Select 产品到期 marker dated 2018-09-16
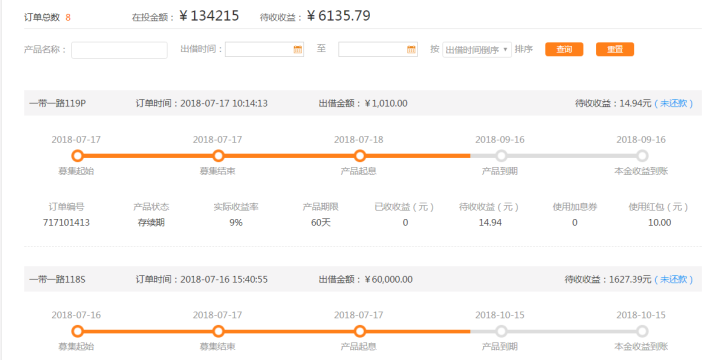 coord(501,156)
